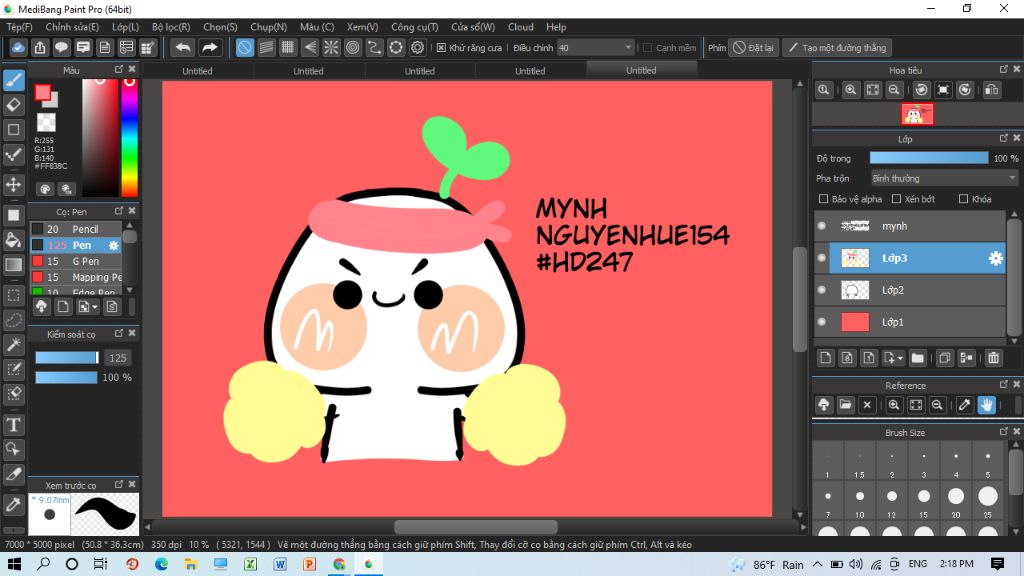Zoom in using Navigator panel
This screenshot has width=1024, height=576.
point(850,90)
